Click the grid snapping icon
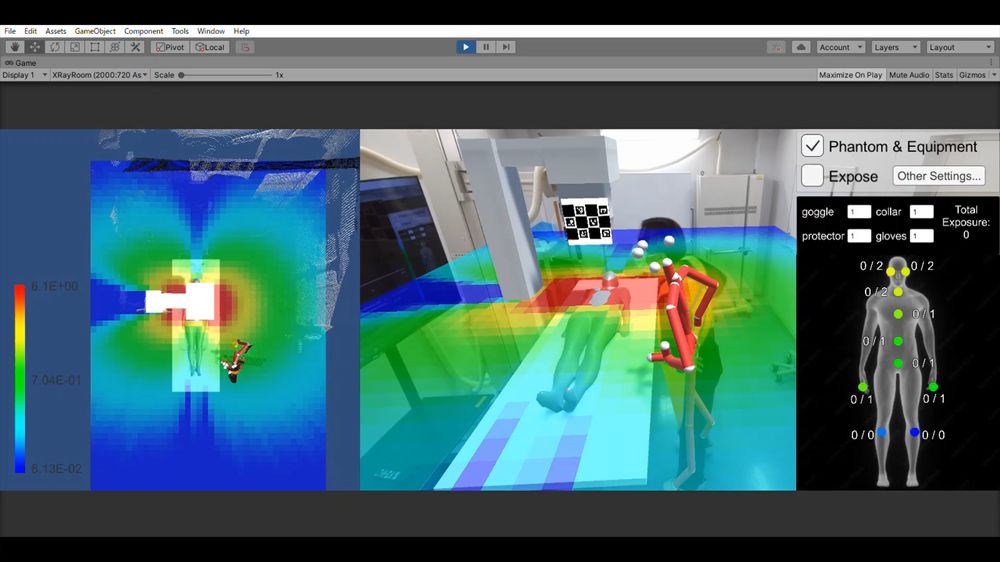Viewport: 1000px width, 562px height. coord(245,47)
